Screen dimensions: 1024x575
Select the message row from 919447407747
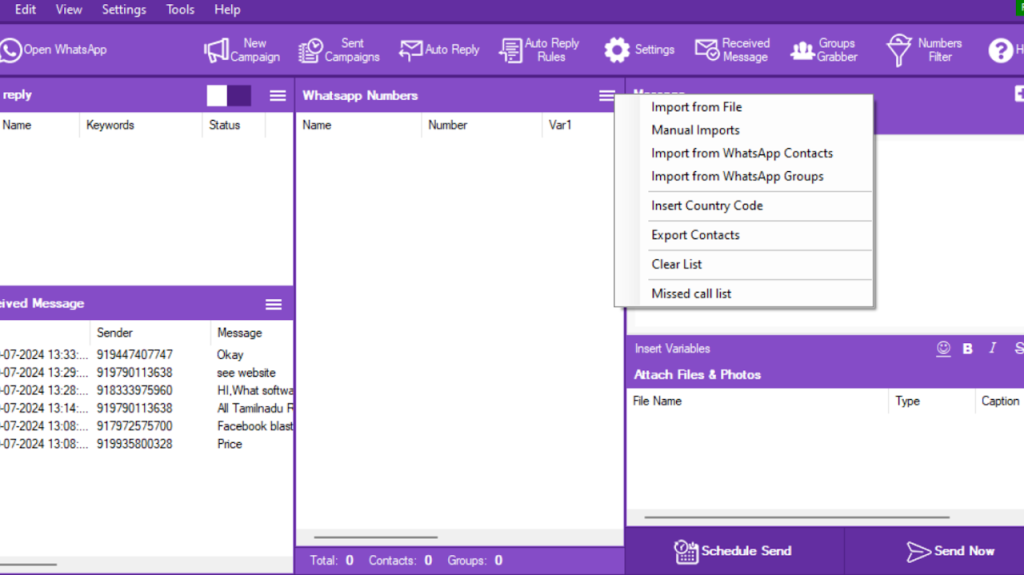147,355
